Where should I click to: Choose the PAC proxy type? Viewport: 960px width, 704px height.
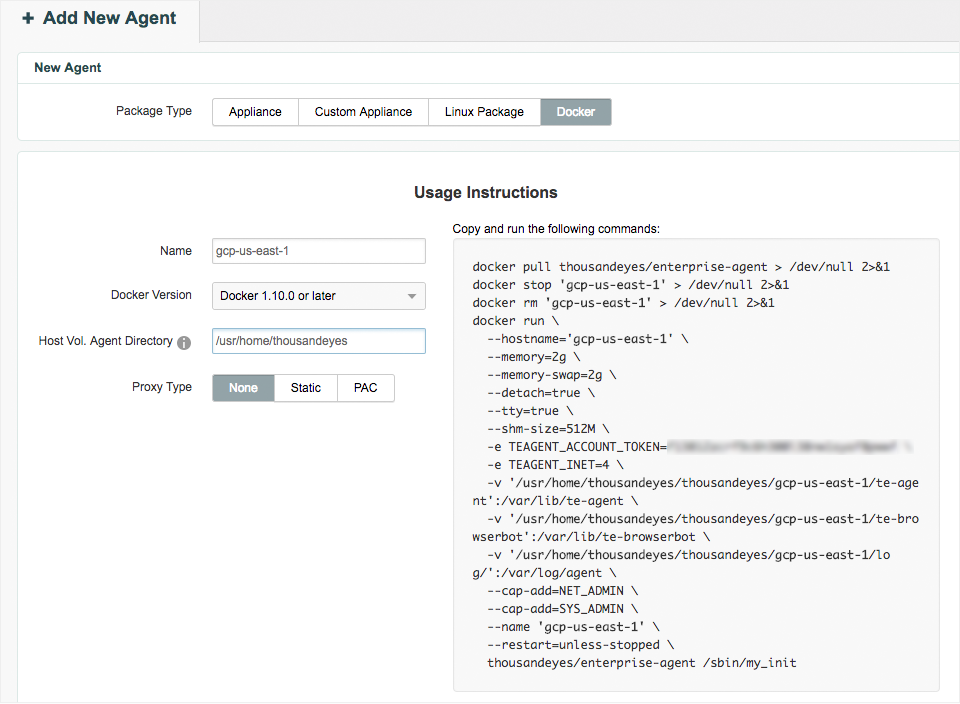click(366, 388)
